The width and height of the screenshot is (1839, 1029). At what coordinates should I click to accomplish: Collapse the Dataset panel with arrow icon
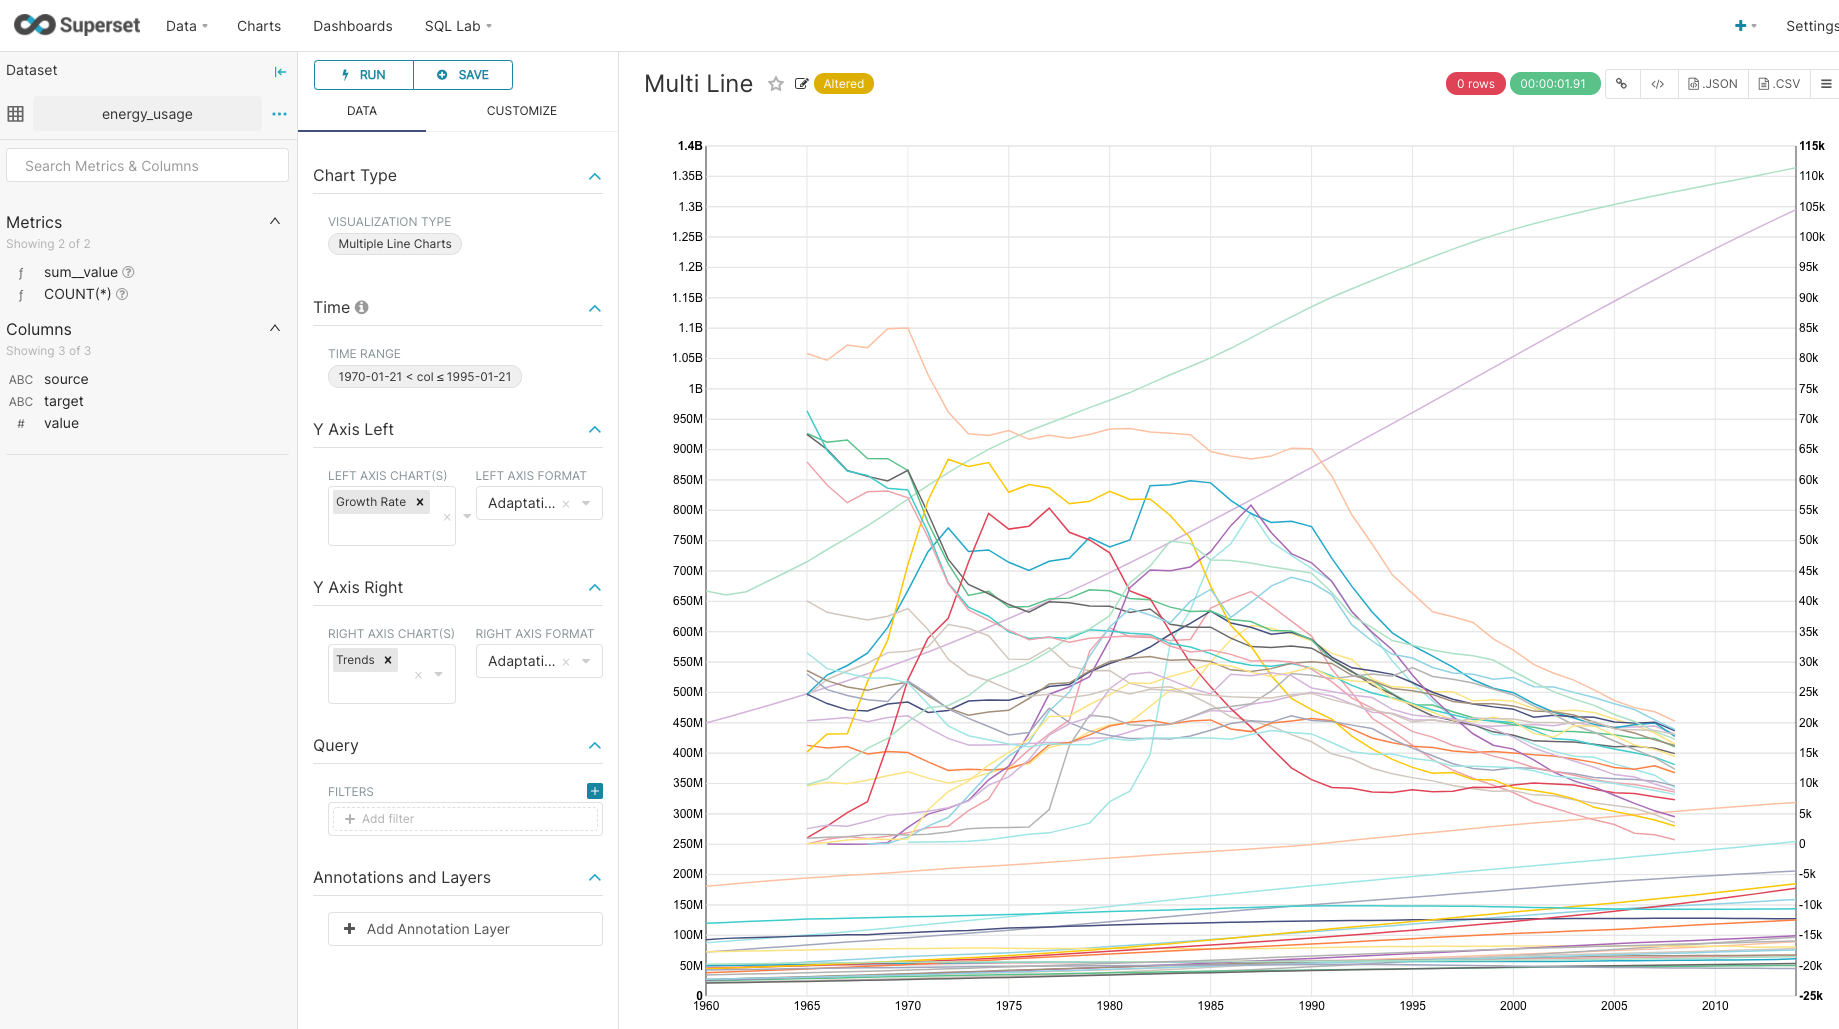coord(280,71)
